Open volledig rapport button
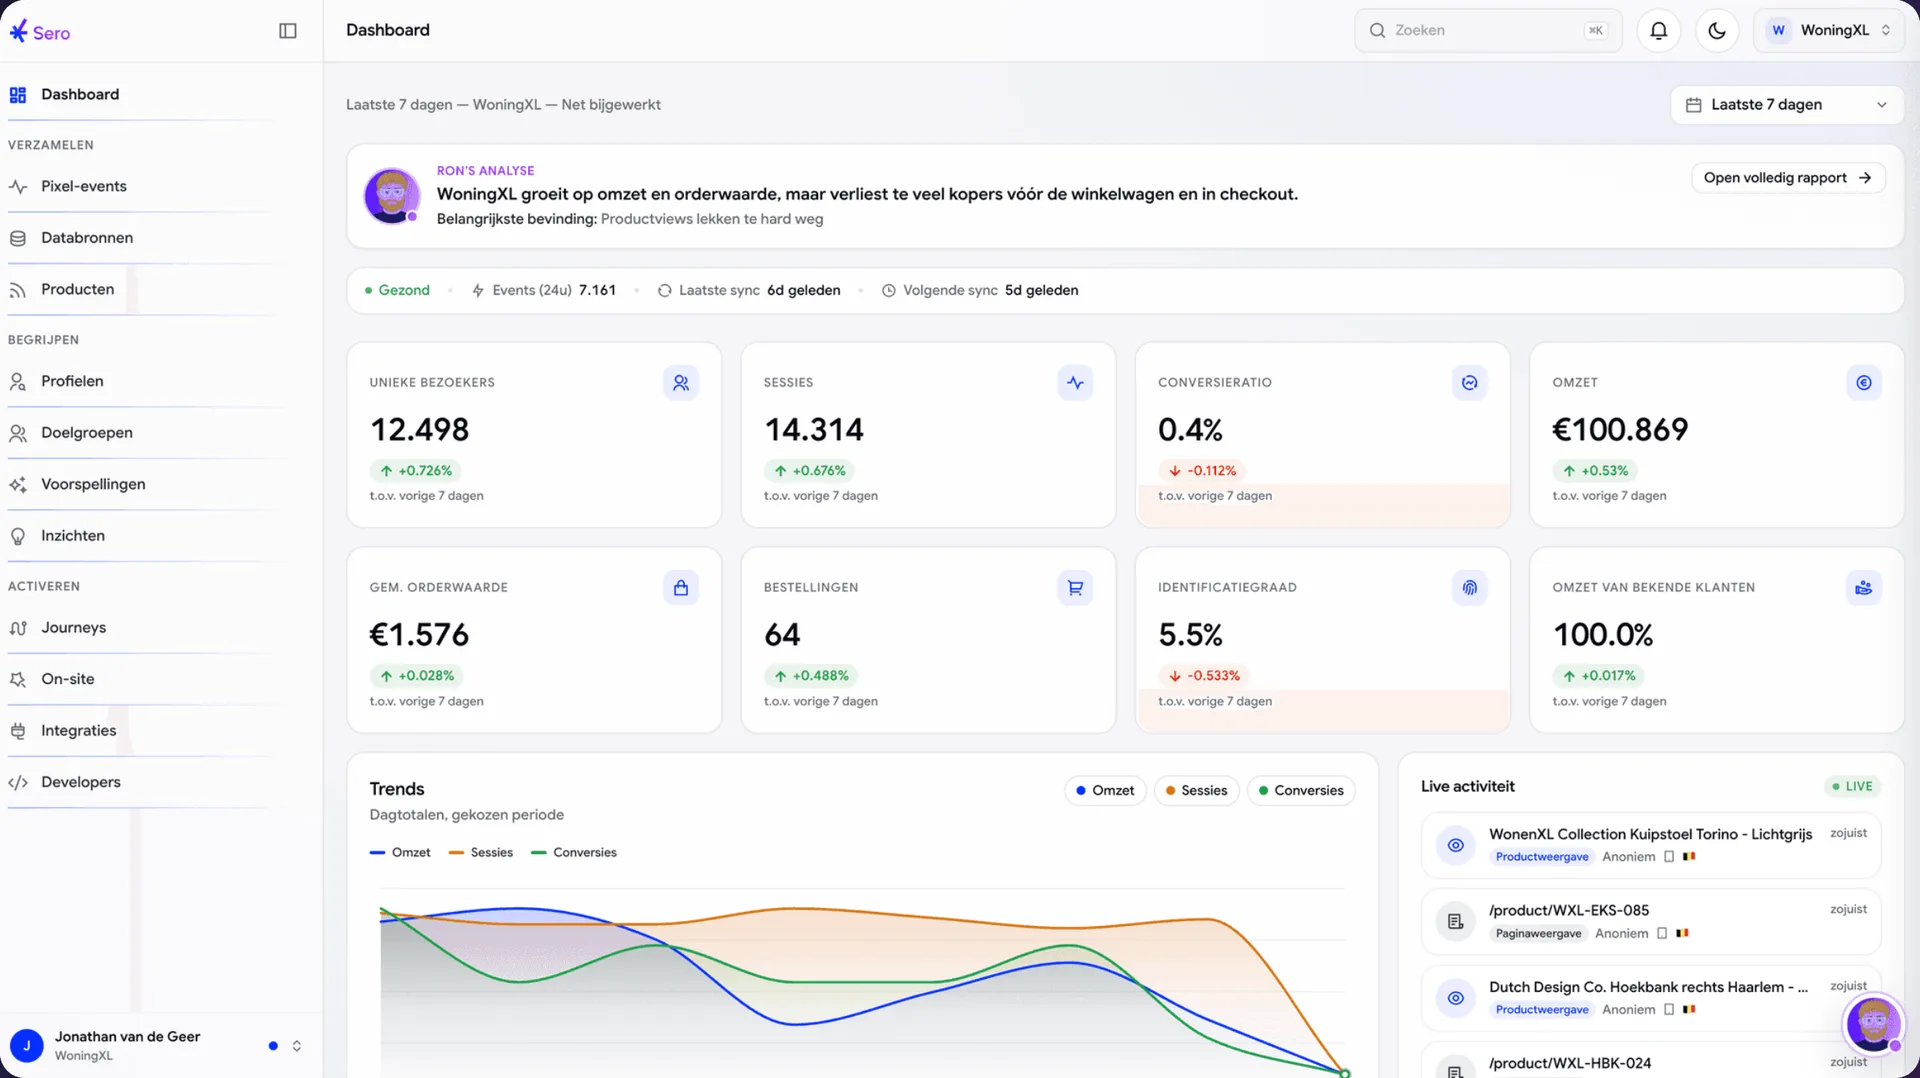This screenshot has width=1920, height=1078. click(x=1788, y=178)
